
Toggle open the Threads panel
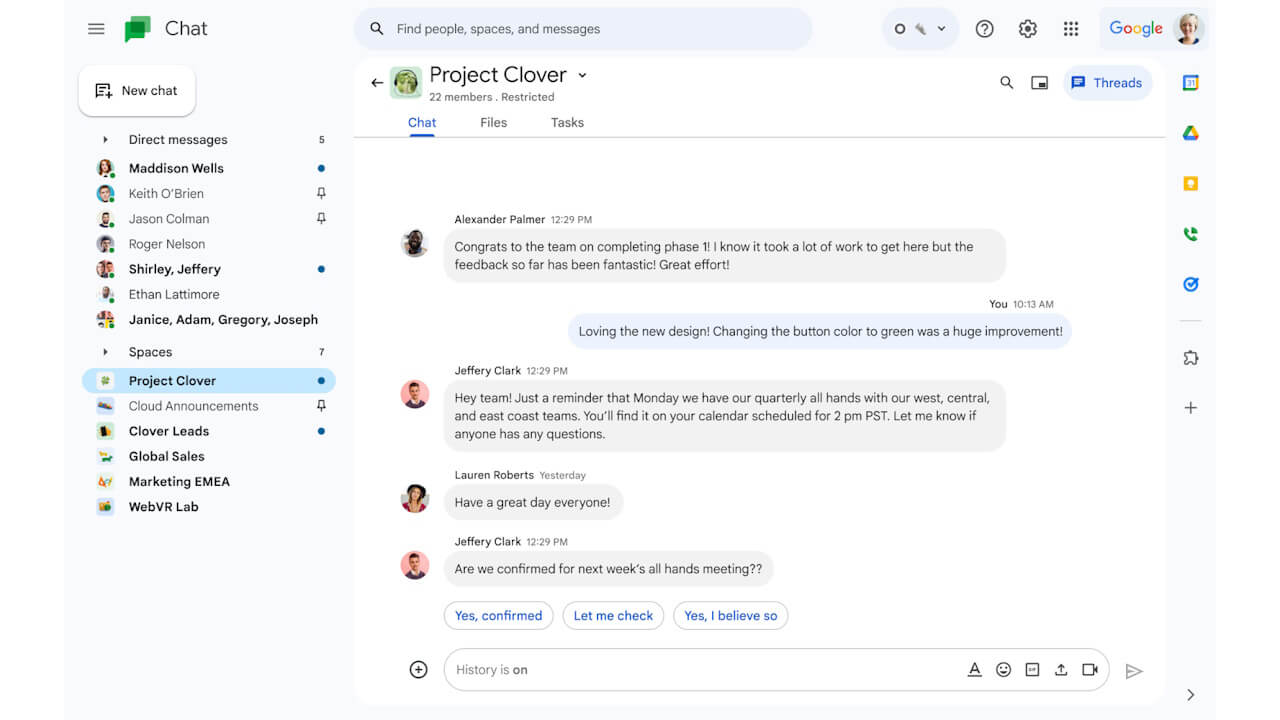point(1107,83)
